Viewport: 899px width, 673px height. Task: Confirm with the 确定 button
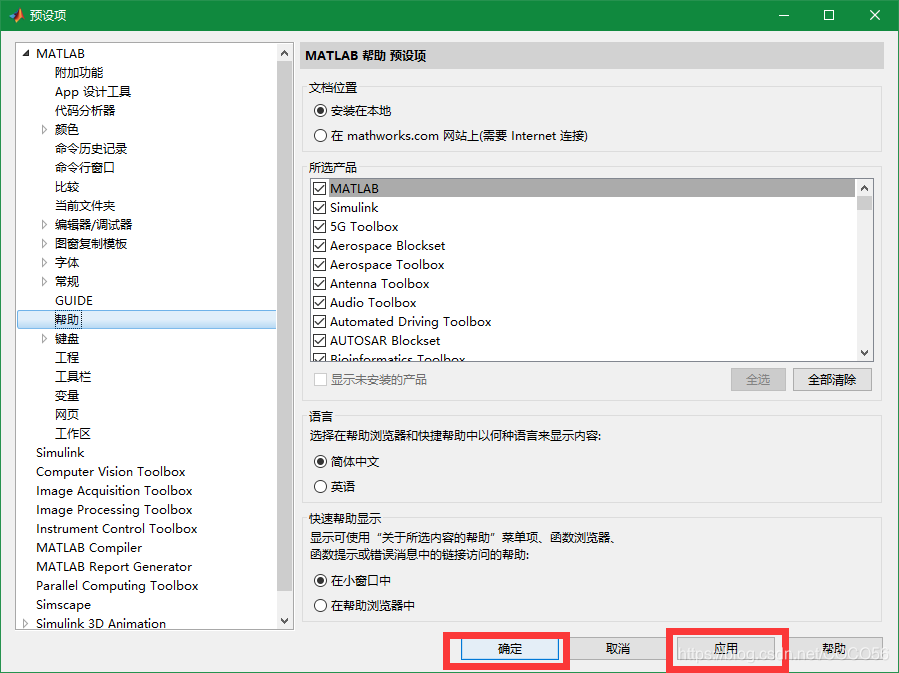tap(510, 649)
